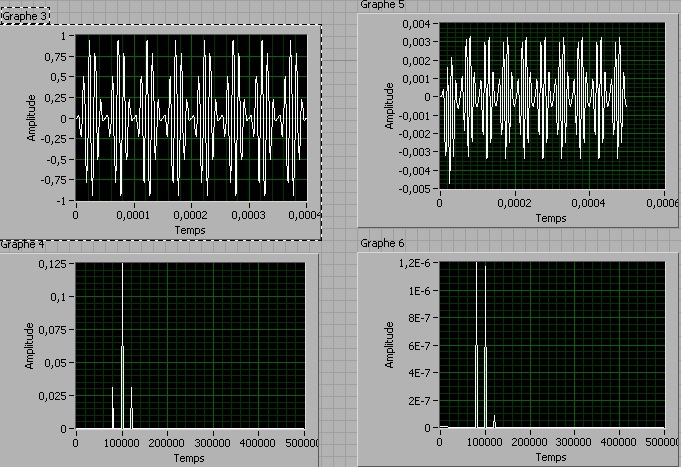
Task: Click the Temps axis label of Graphe 3
Action: coord(190,230)
